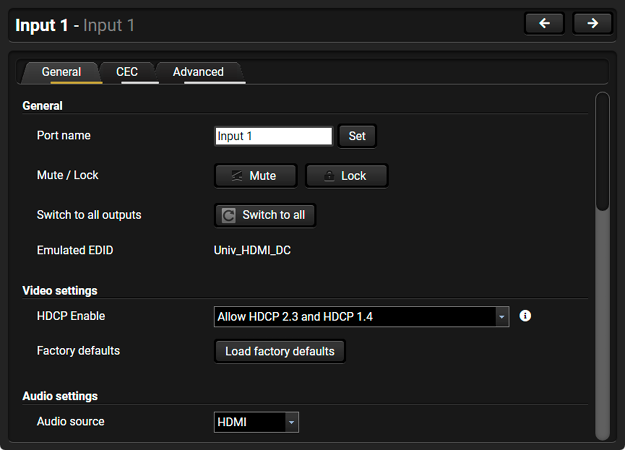Click the info icon beside HDCP Enable
The width and height of the screenshot is (625, 450).
pyautogui.click(x=526, y=316)
